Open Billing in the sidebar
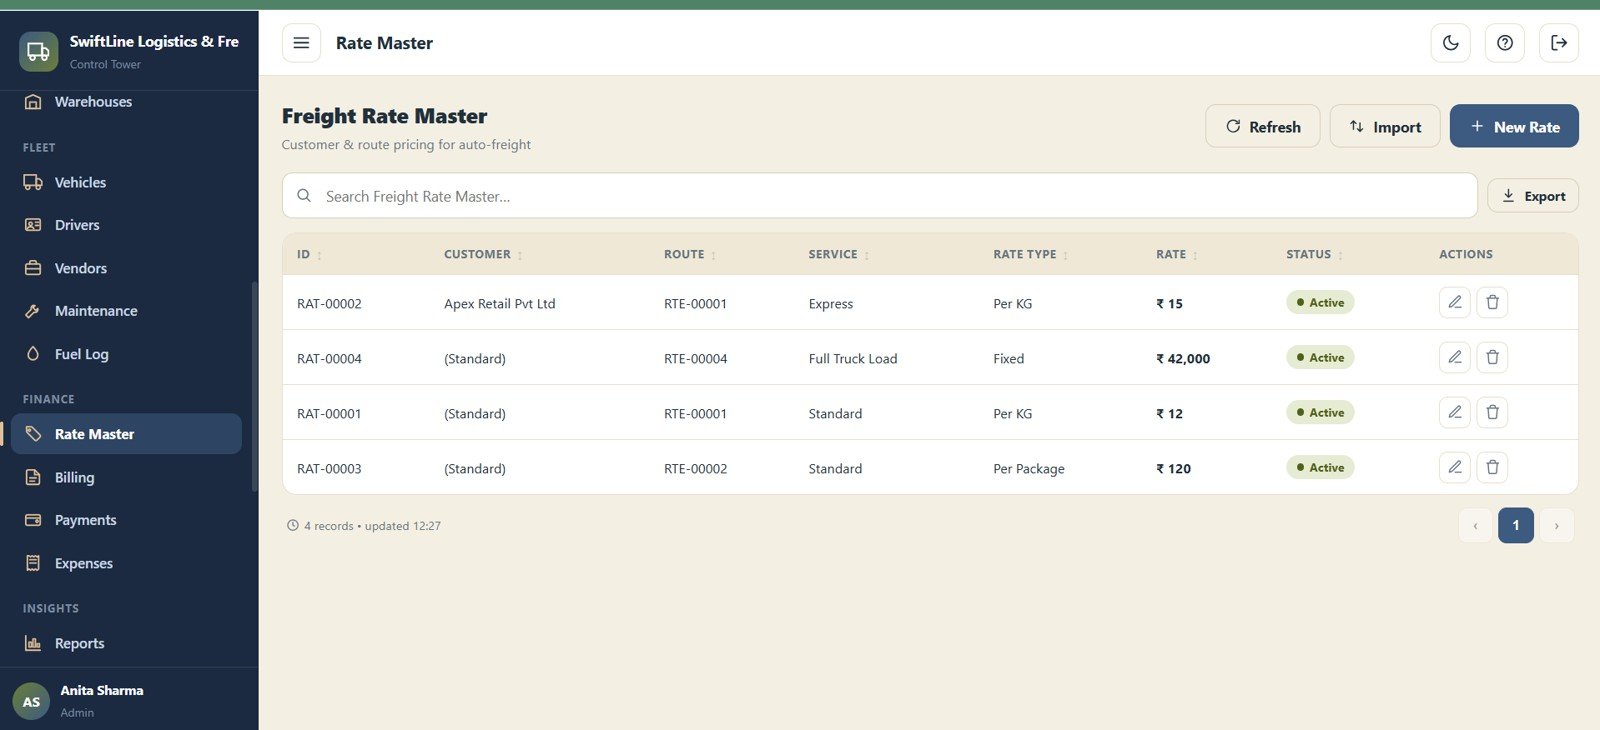The image size is (1600, 730). 126,477
